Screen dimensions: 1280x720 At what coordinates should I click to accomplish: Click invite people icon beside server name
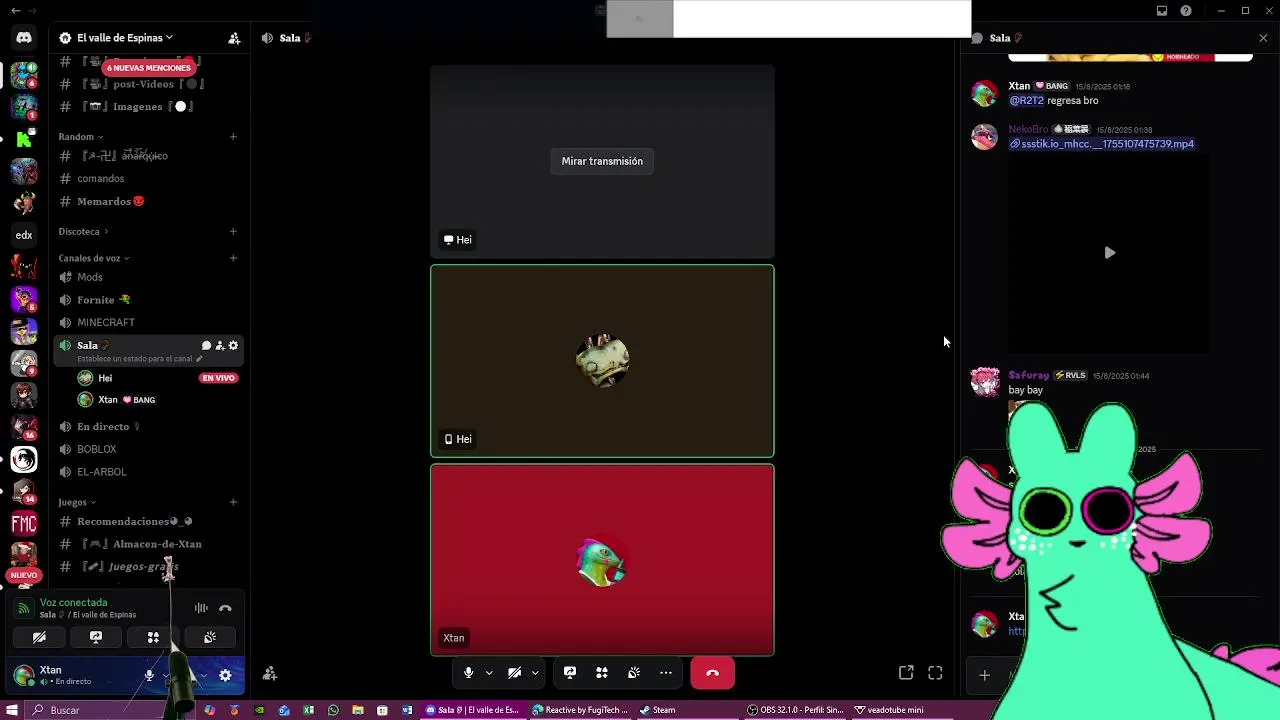(x=234, y=38)
